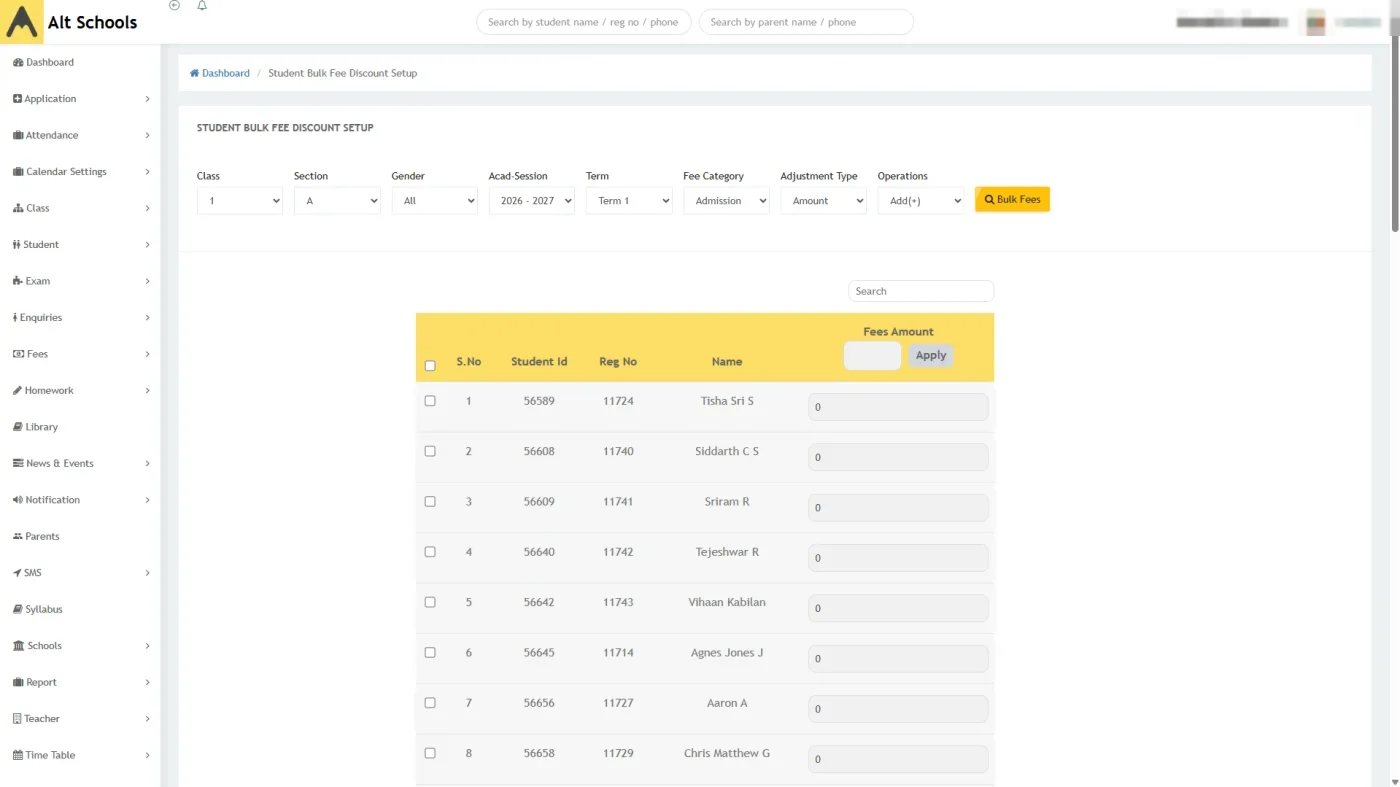Click the back arrow icon in header
1400x787 pixels.
(x=175, y=5)
